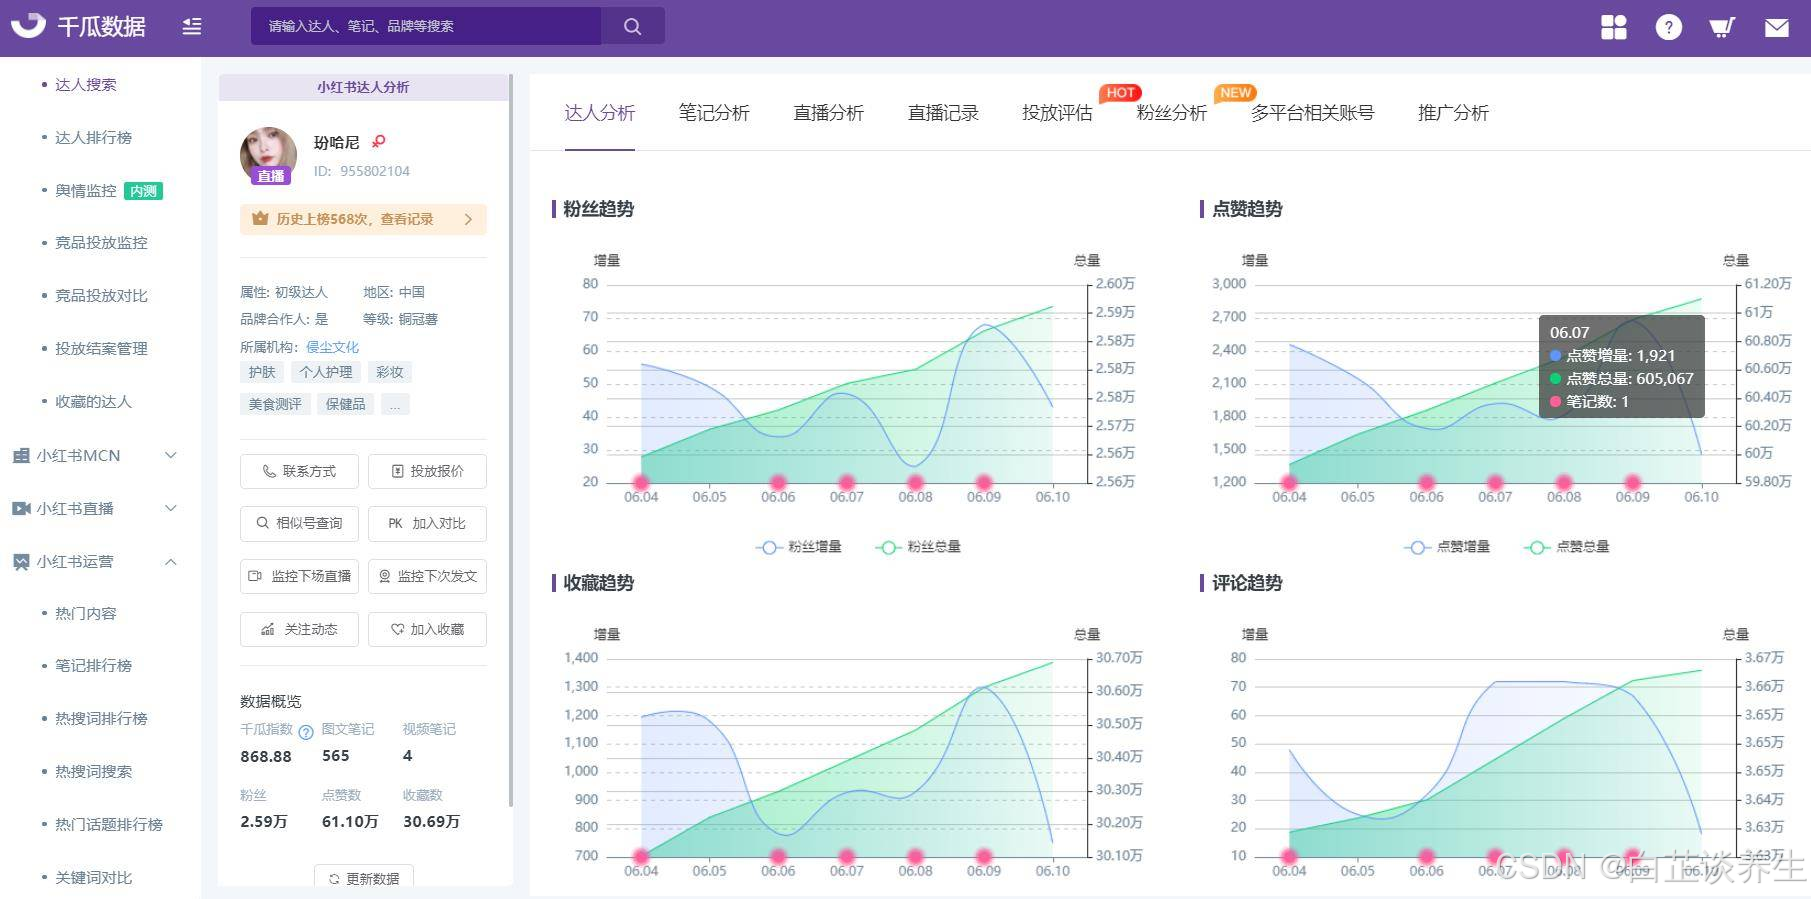Toggle 粉丝总量 legend series
1811x899 pixels.
pos(918,547)
